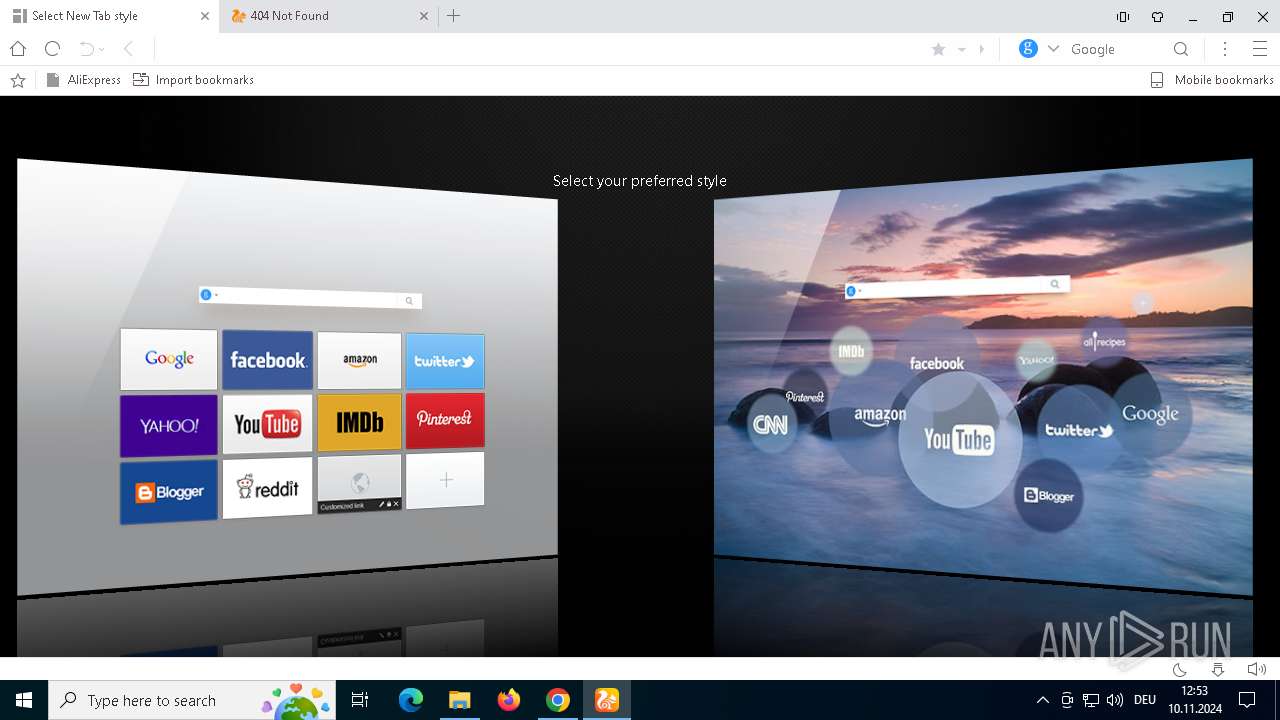Click the YouTube tile in classic style
The height and width of the screenshot is (720, 1280).
coord(267,425)
